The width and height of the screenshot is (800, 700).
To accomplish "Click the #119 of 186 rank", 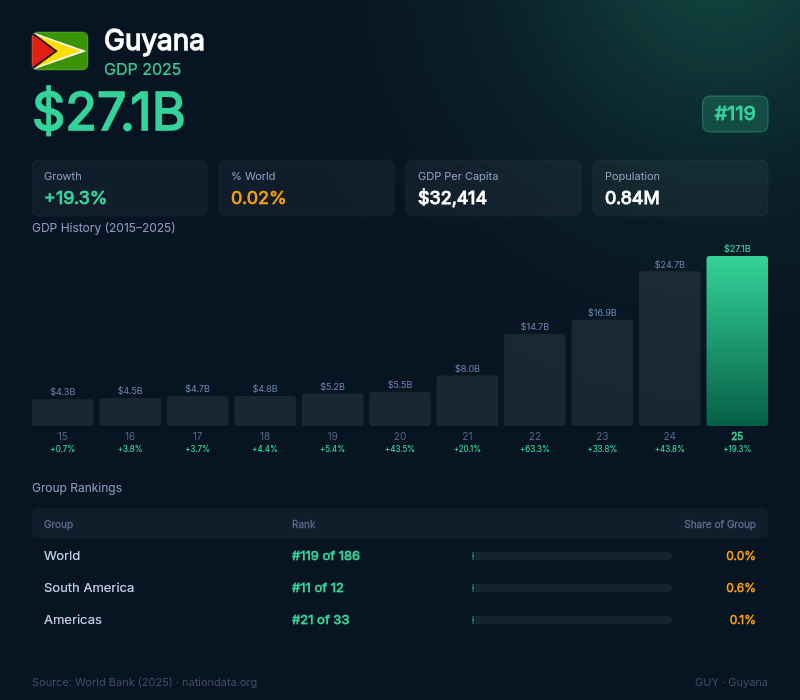I will [x=326, y=556].
